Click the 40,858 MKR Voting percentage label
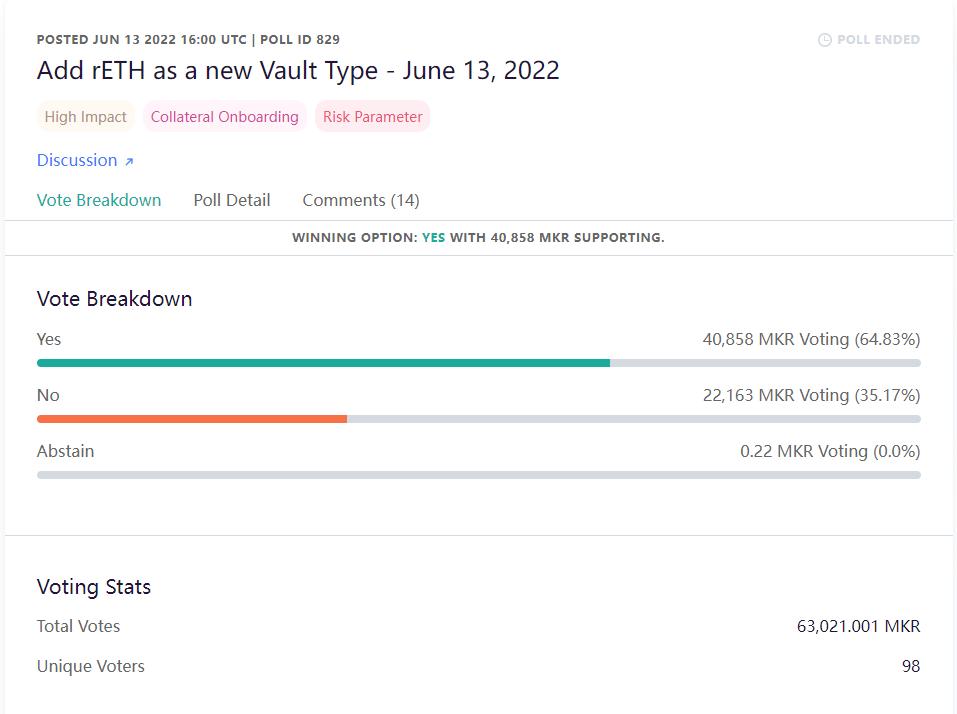Image resolution: width=957 pixels, height=714 pixels. click(x=811, y=339)
